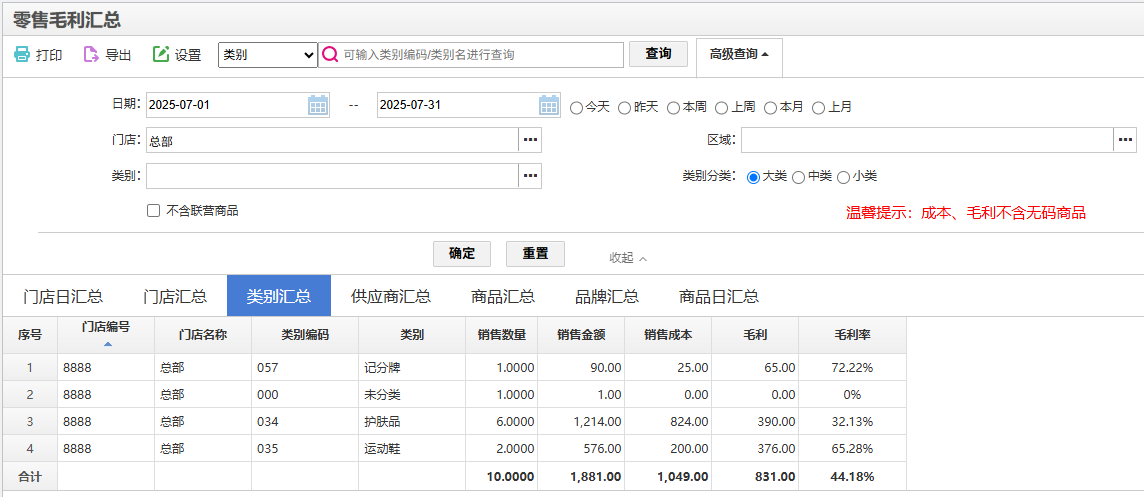
Task: Click the printer icon for 打印
Action: coord(22,55)
